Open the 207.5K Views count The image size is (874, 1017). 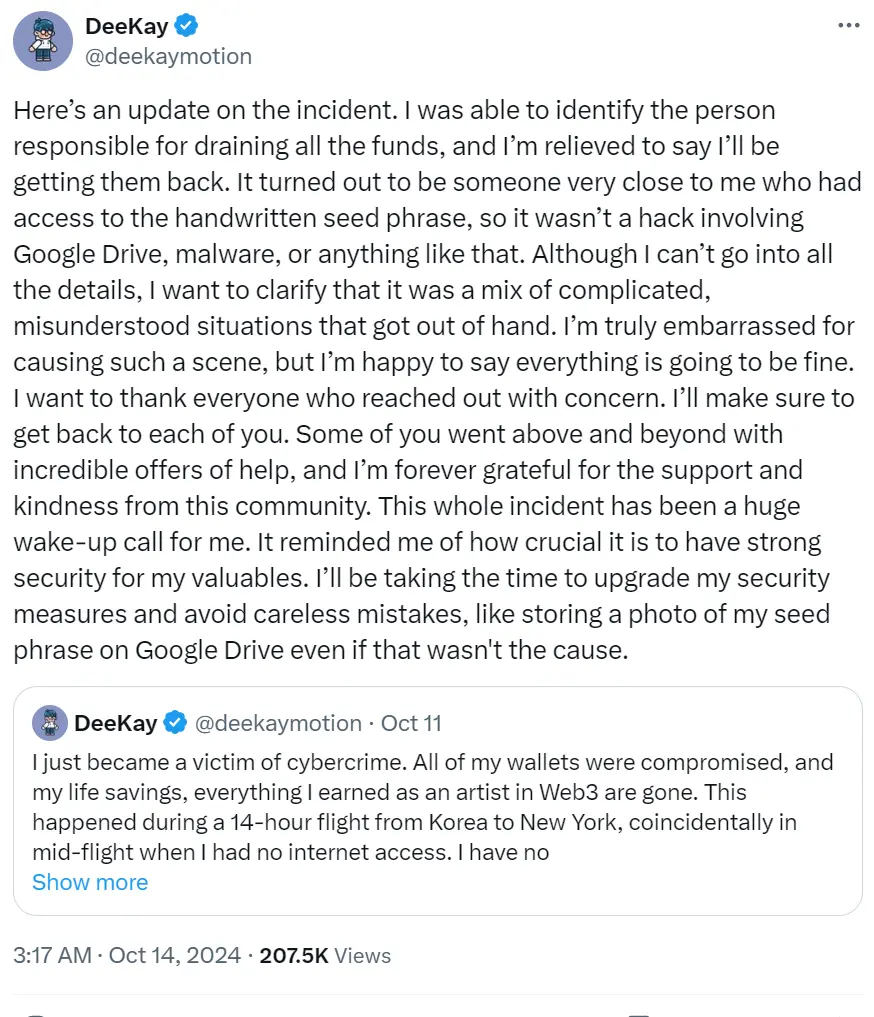click(325, 955)
